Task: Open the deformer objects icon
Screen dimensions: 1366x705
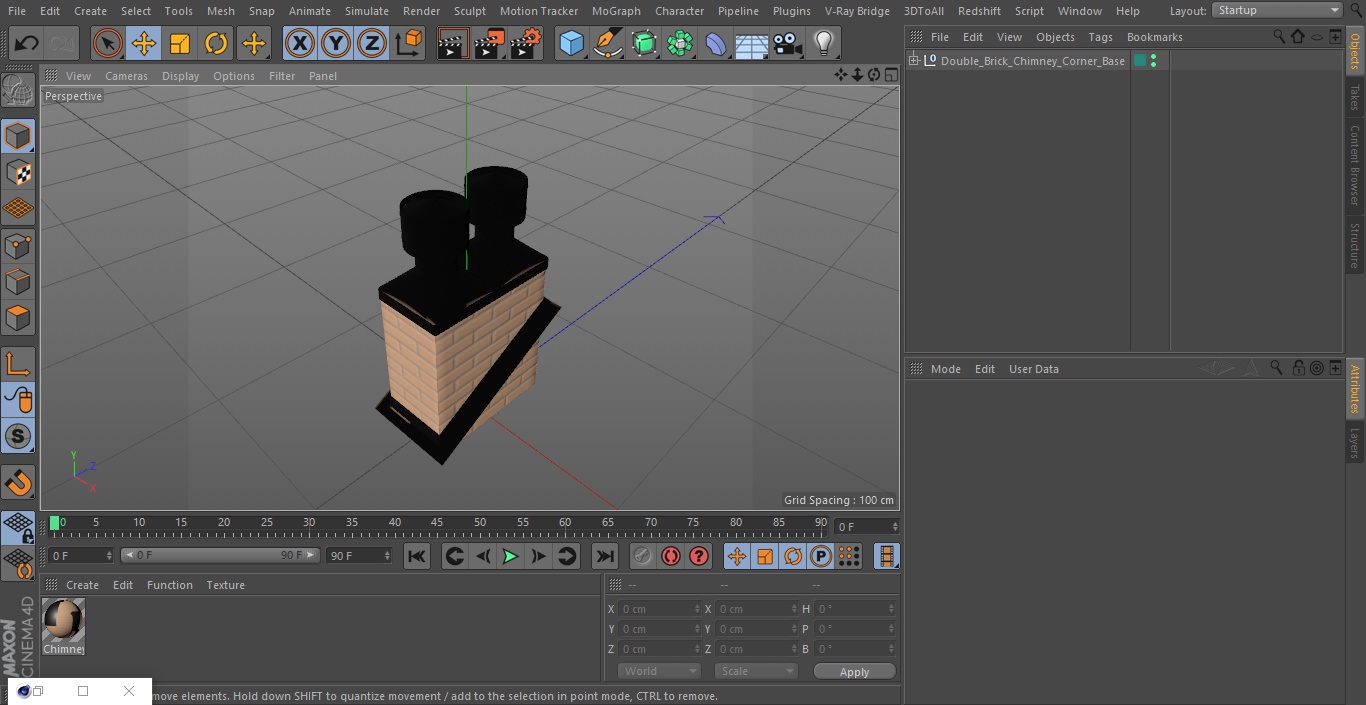Action: (x=716, y=43)
